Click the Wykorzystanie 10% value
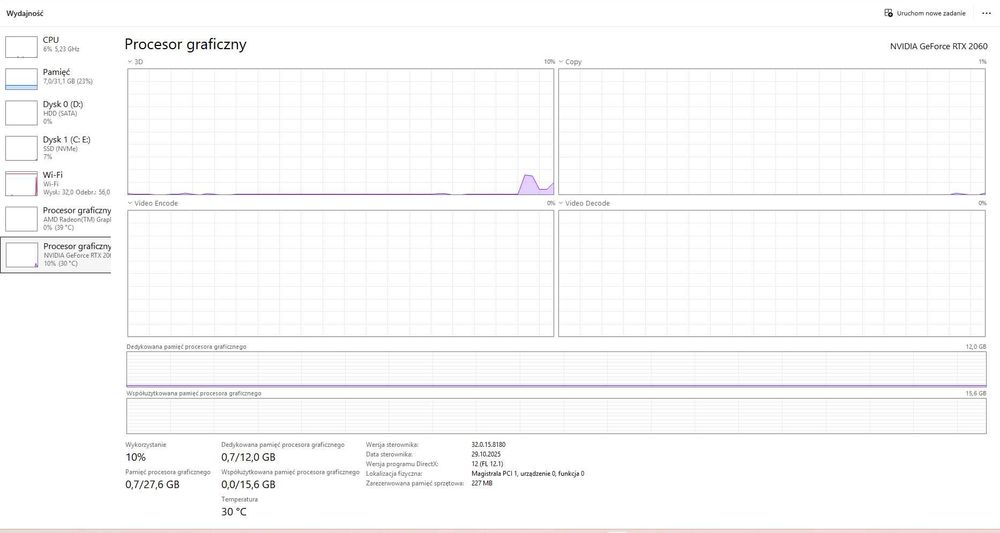This screenshot has width=1000, height=533. (x=136, y=457)
